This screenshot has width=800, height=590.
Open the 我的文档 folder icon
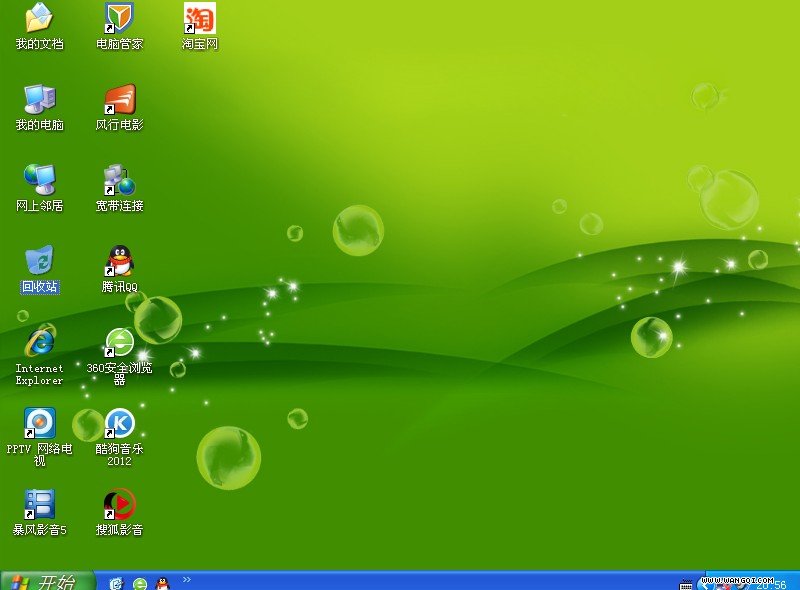pyautogui.click(x=39, y=18)
